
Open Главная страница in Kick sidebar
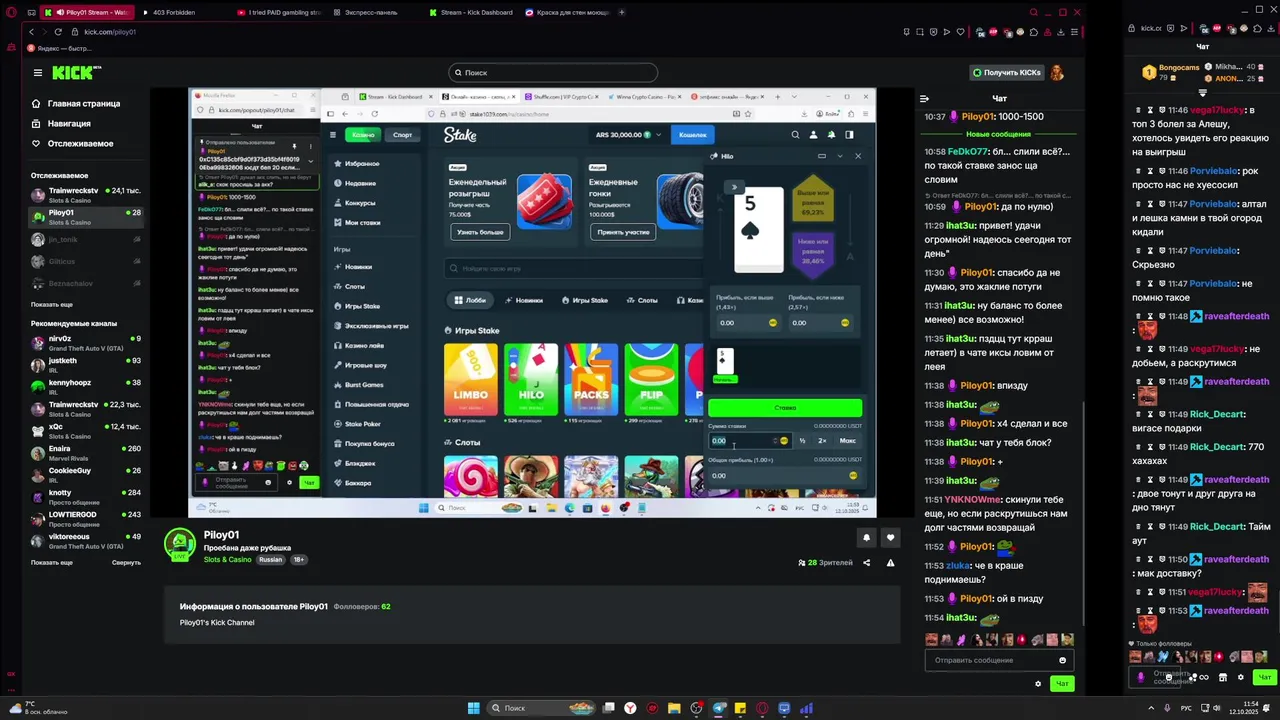pos(84,103)
